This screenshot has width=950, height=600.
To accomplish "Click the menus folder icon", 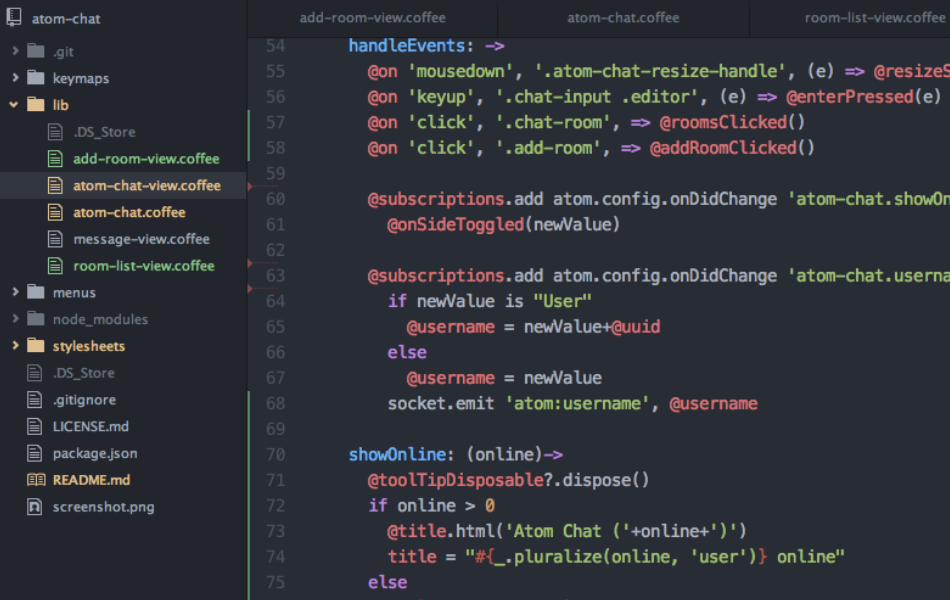I will tap(36, 292).
